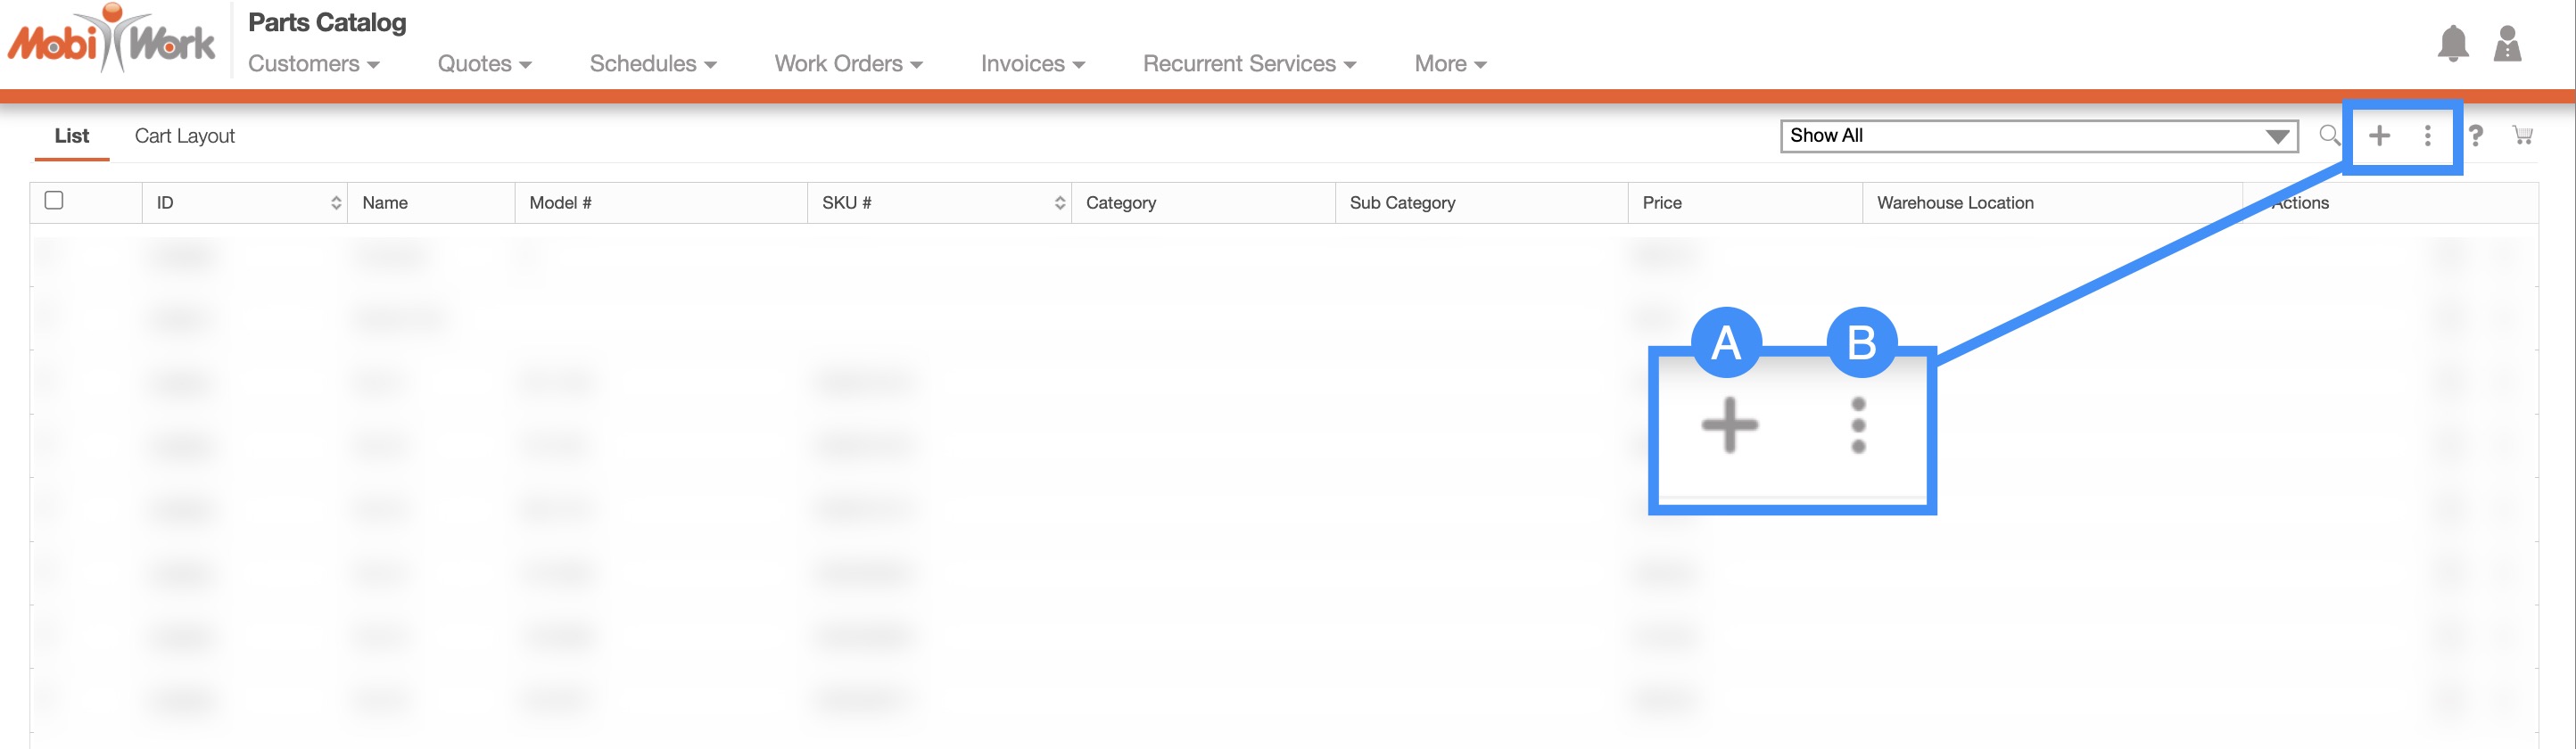The image size is (2576, 749).
Task: Toggle the select-all checkbox in table header
Action: 54,200
